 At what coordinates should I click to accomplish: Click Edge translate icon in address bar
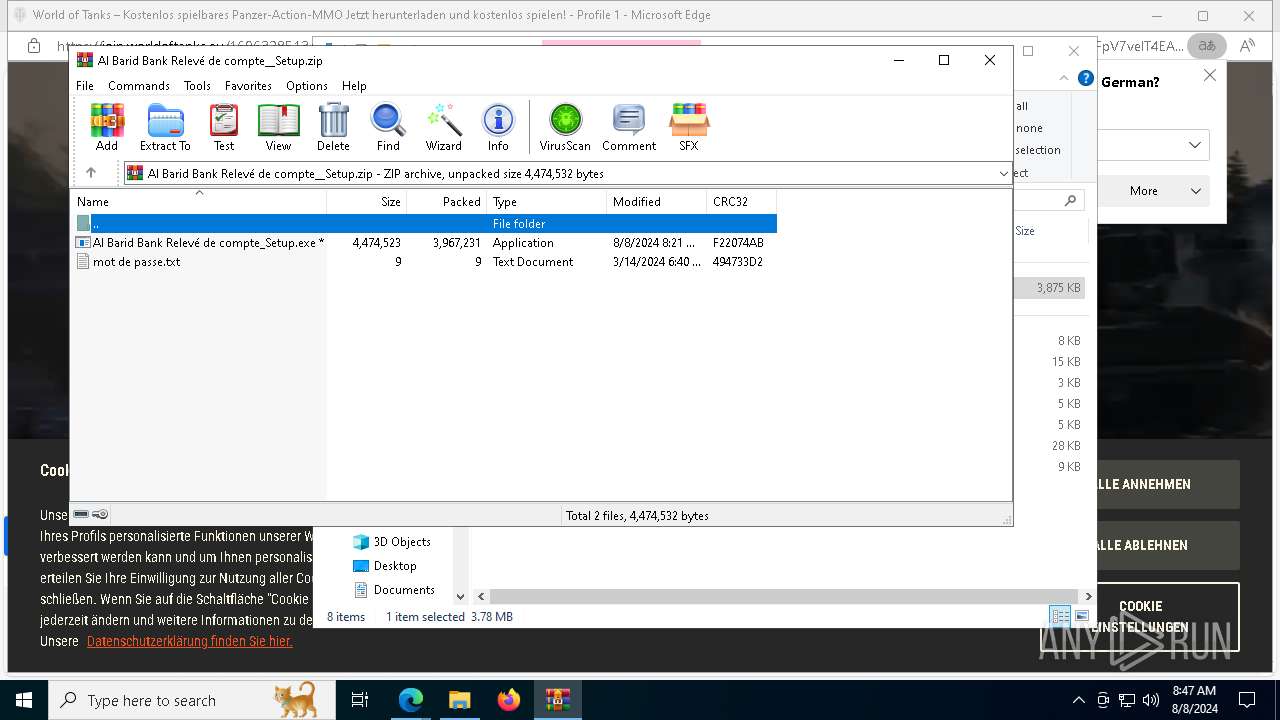[x=1207, y=46]
